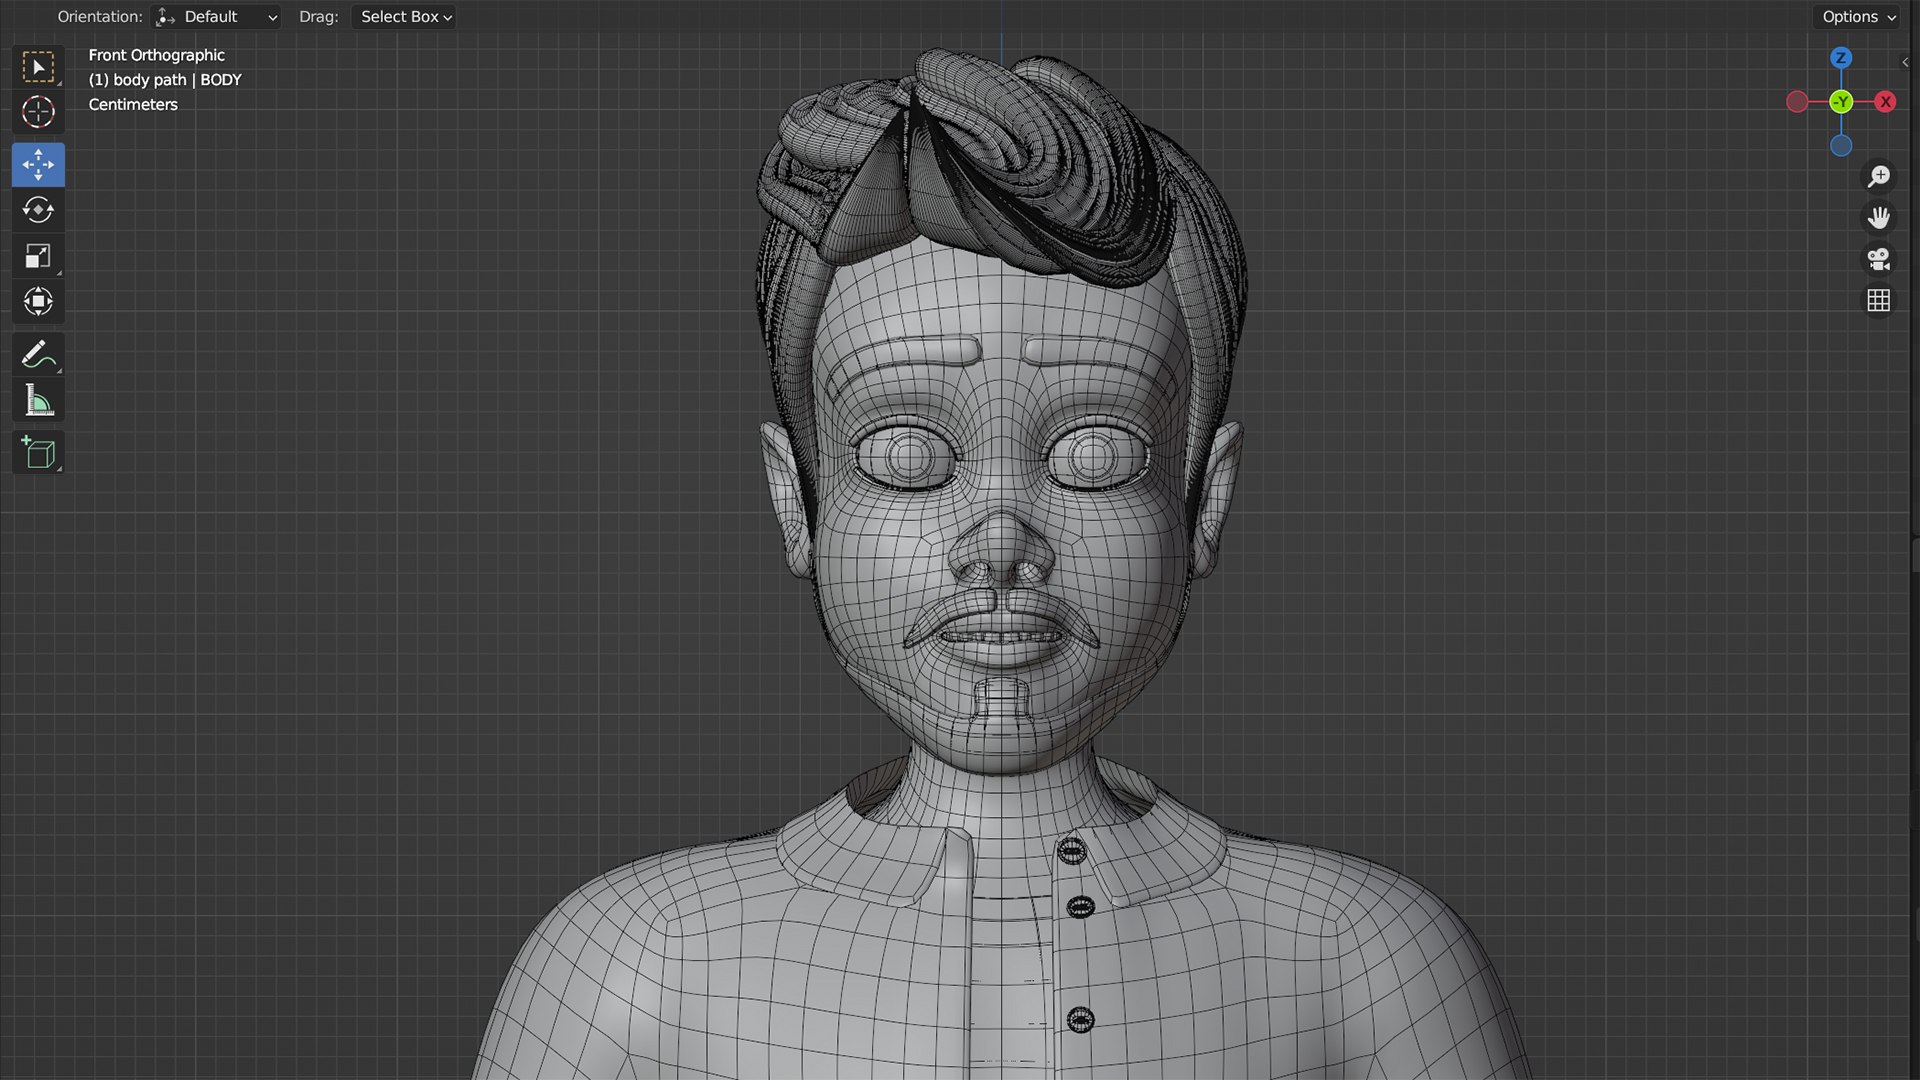Open the Drag Select Box dropdown
The height and width of the screenshot is (1080, 1920).
(404, 17)
